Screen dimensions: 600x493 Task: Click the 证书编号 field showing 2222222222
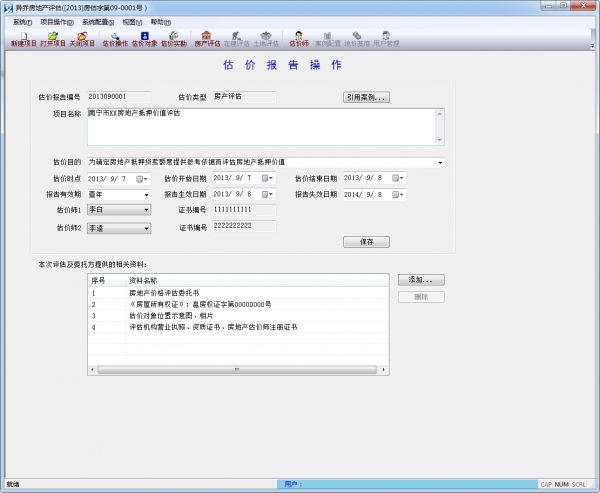click(244, 226)
